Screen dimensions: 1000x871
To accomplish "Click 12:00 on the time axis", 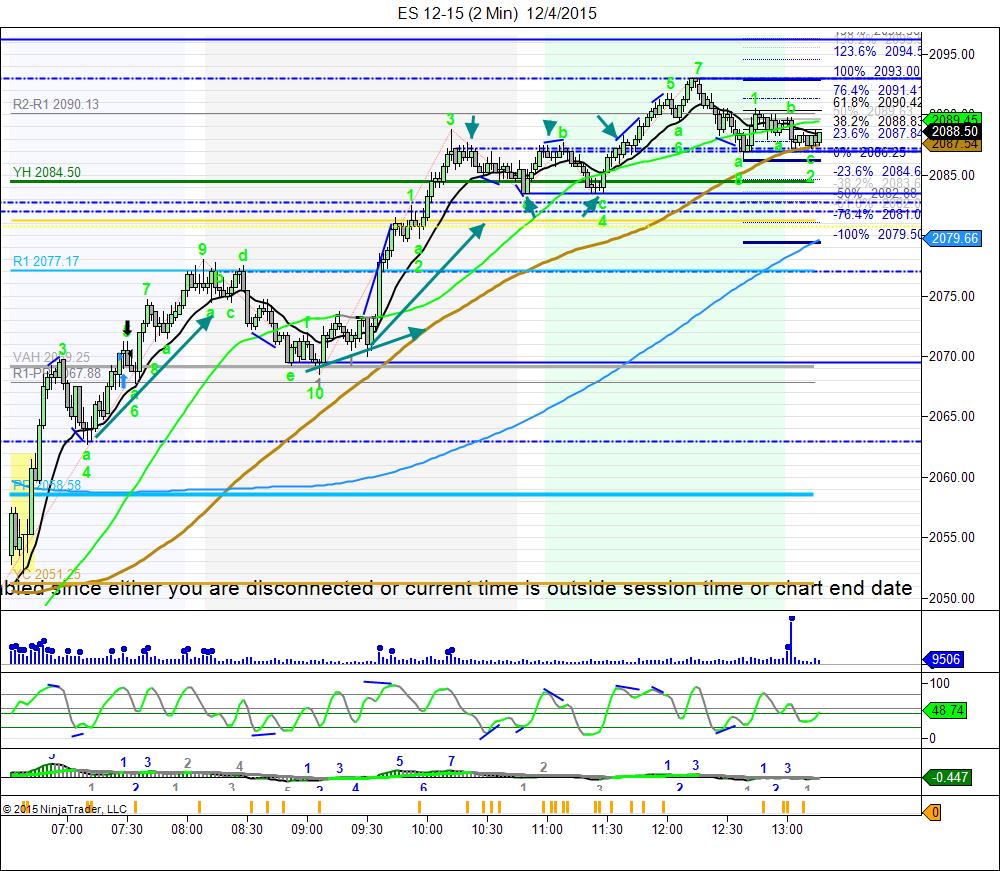I will click(x=667, y=829).
